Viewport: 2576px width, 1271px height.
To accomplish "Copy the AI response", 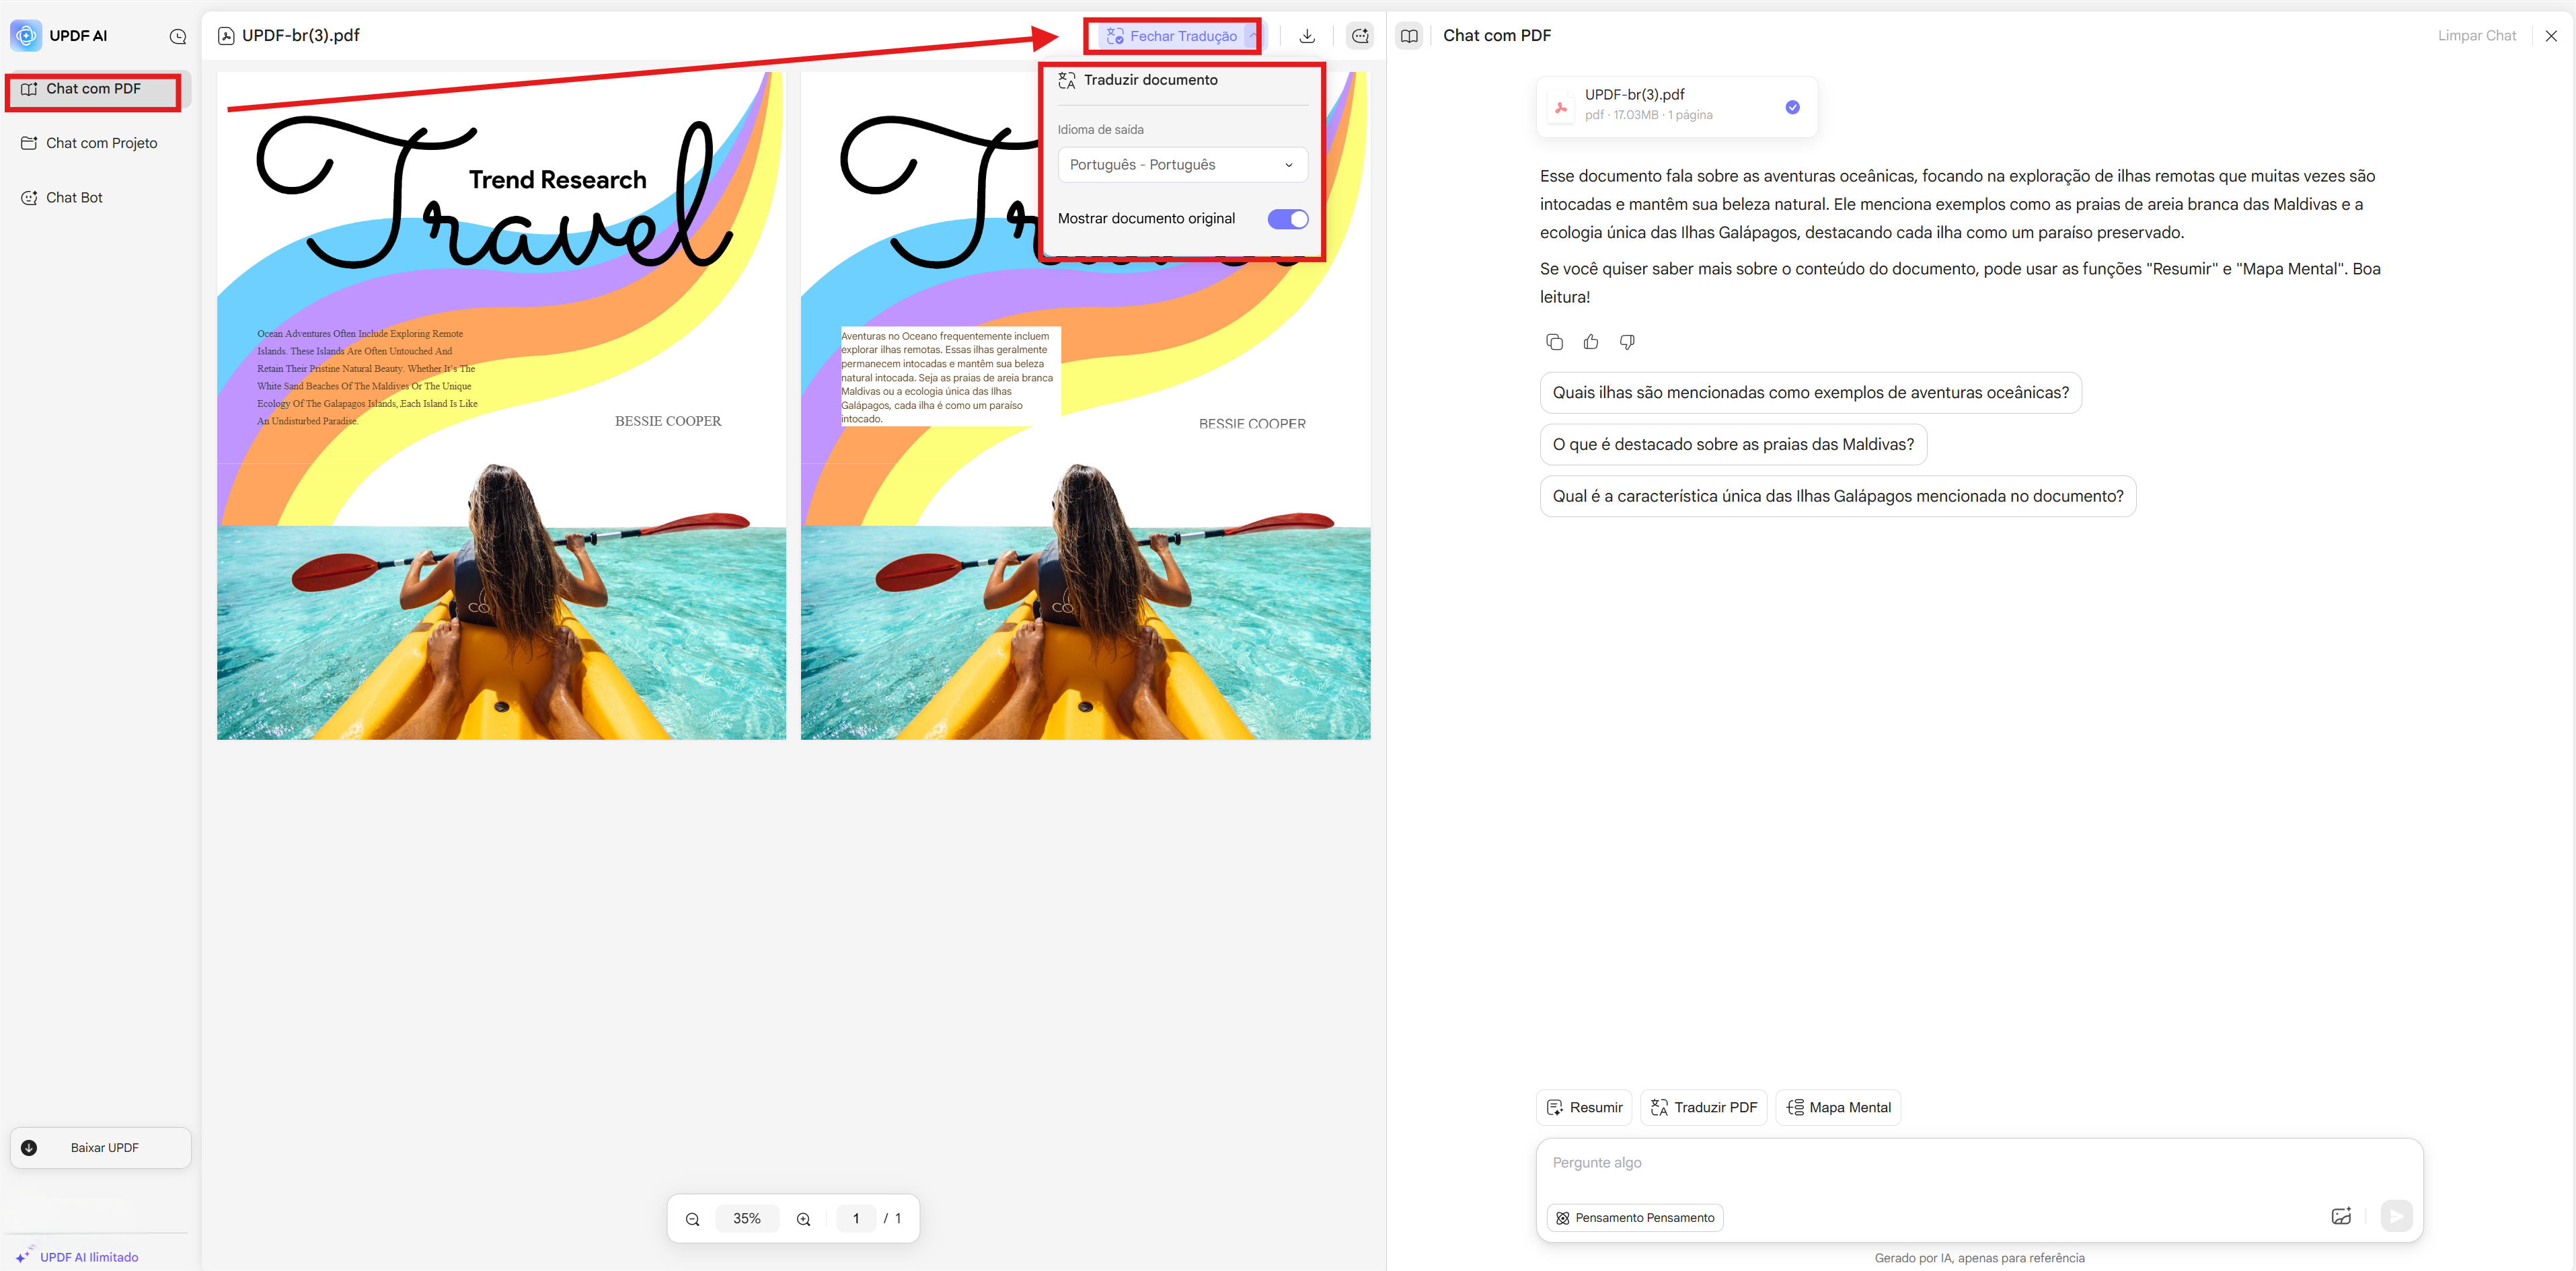I will click(1554, 342).
